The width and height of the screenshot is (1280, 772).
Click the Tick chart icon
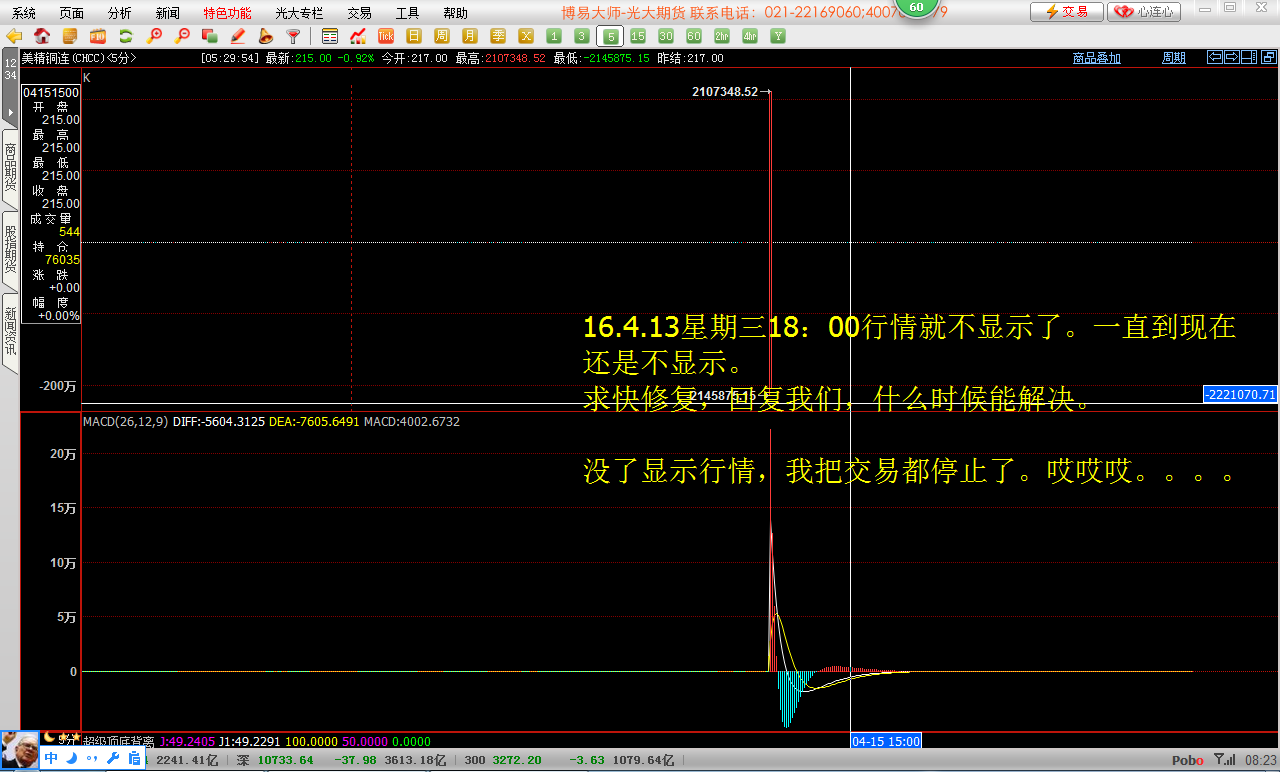[385, 36]
